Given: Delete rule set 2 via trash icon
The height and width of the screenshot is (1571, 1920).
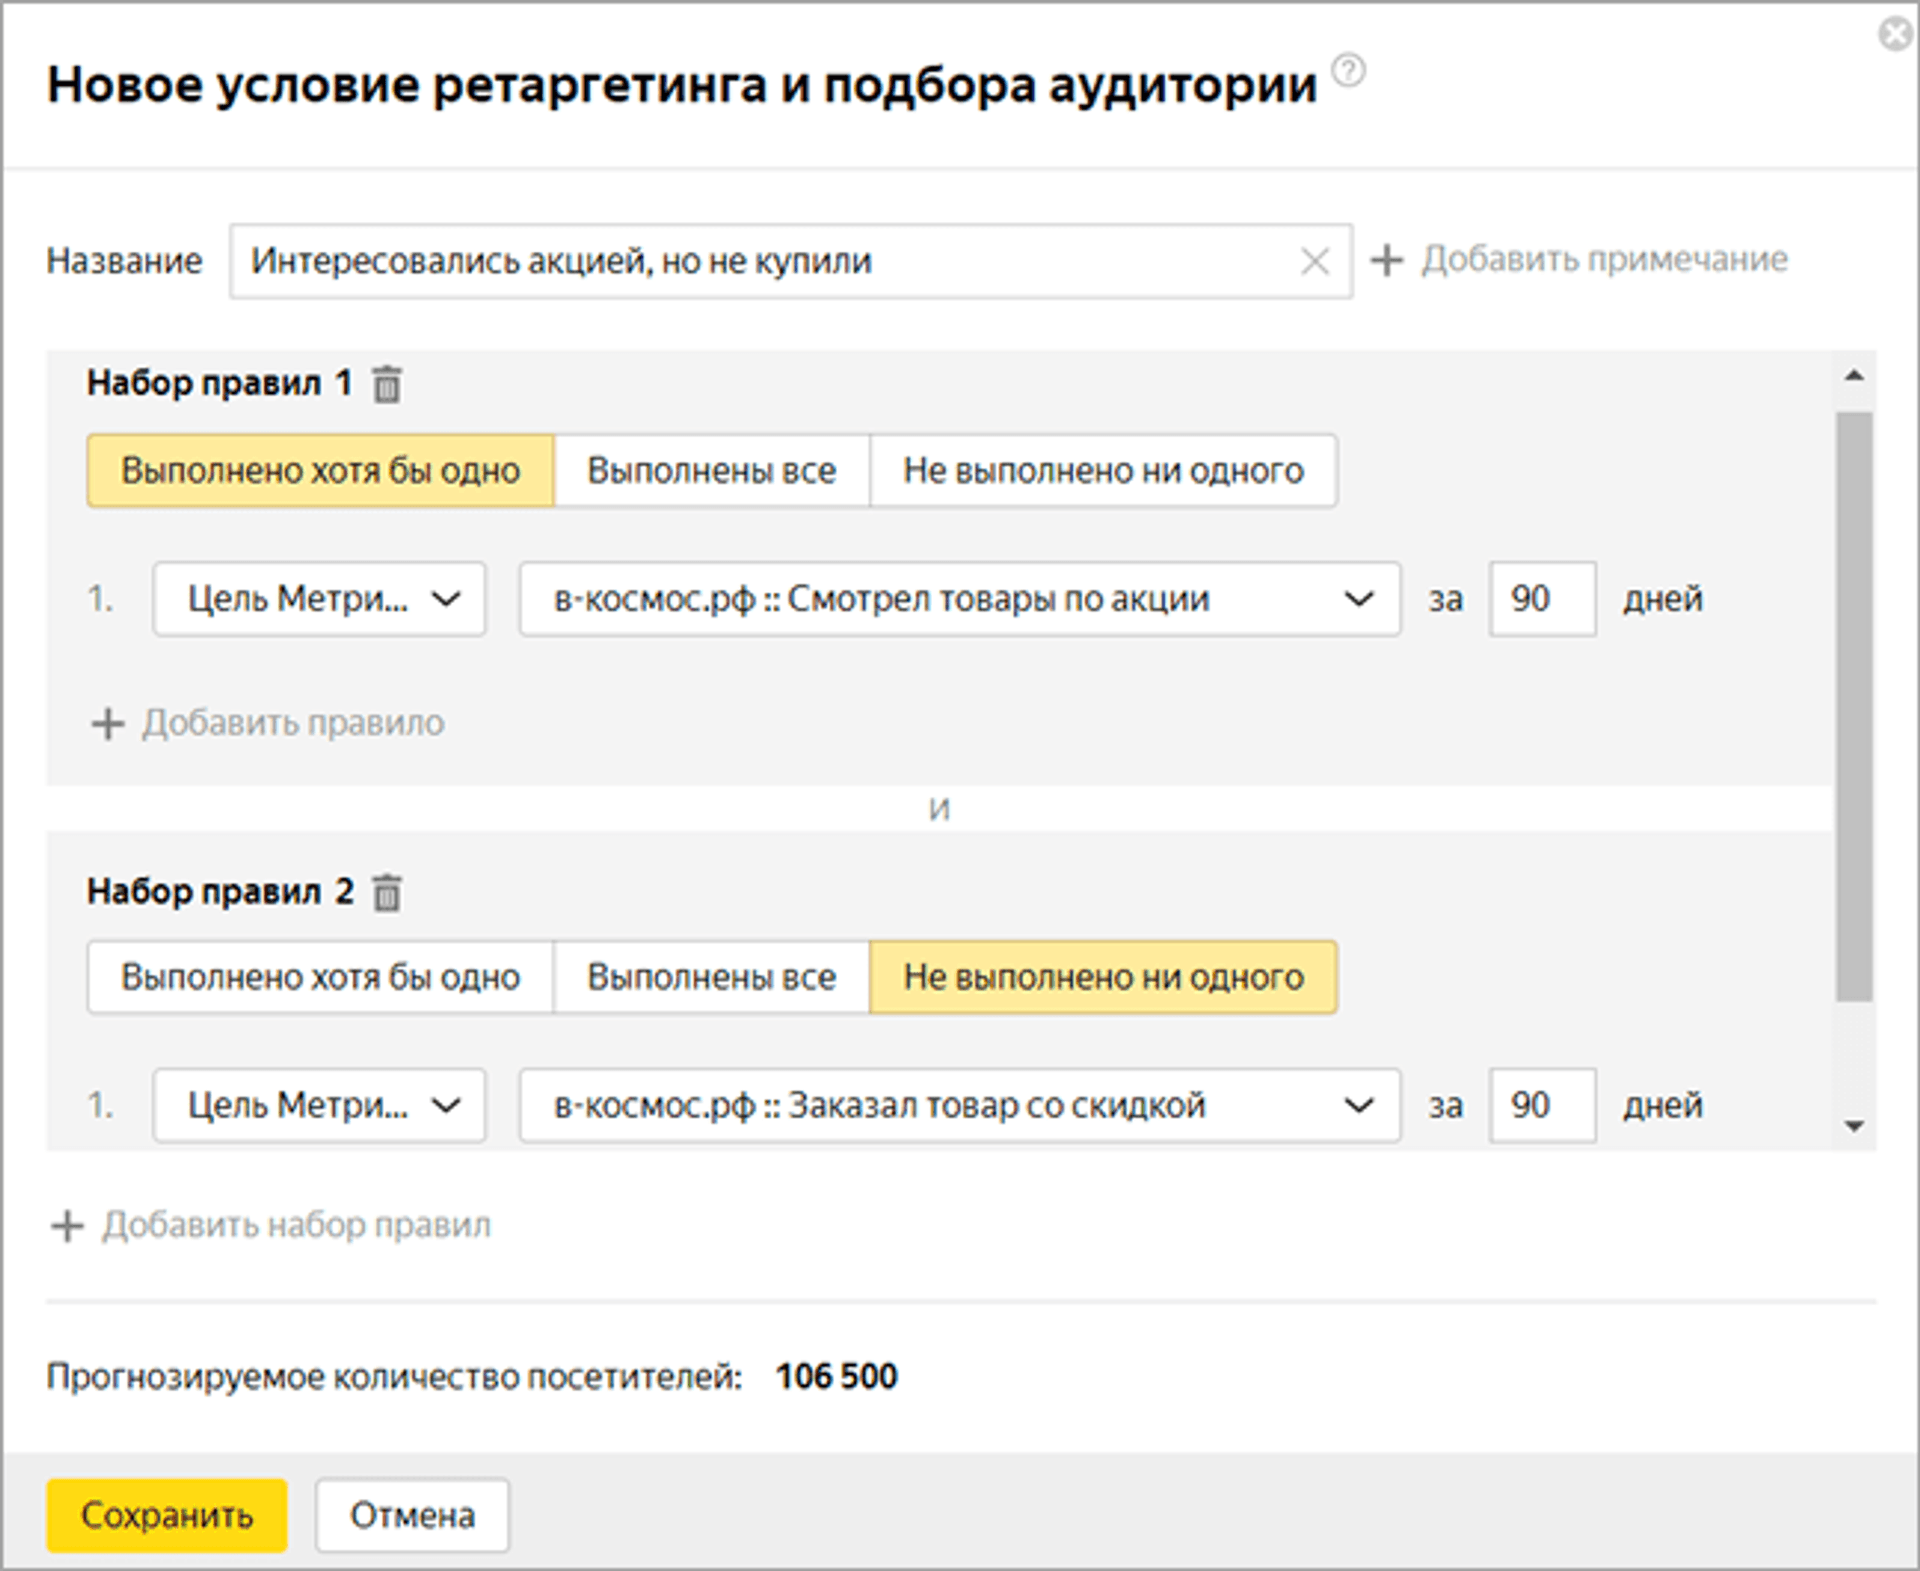Looking at the screenshot, I should click(x=387, y=893).
